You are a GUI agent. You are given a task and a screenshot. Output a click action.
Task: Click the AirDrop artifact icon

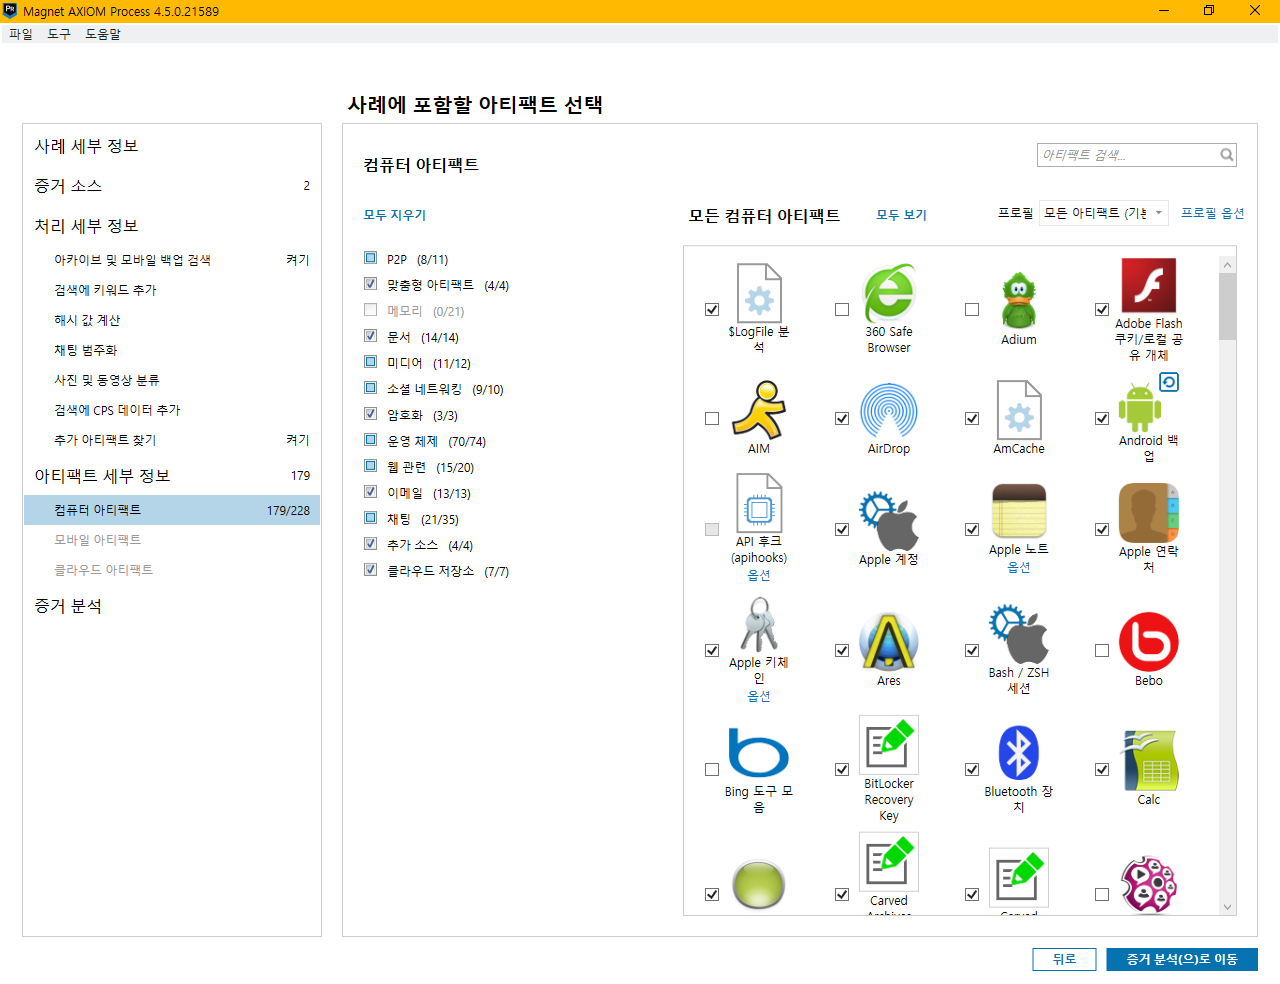coord(889,410)
